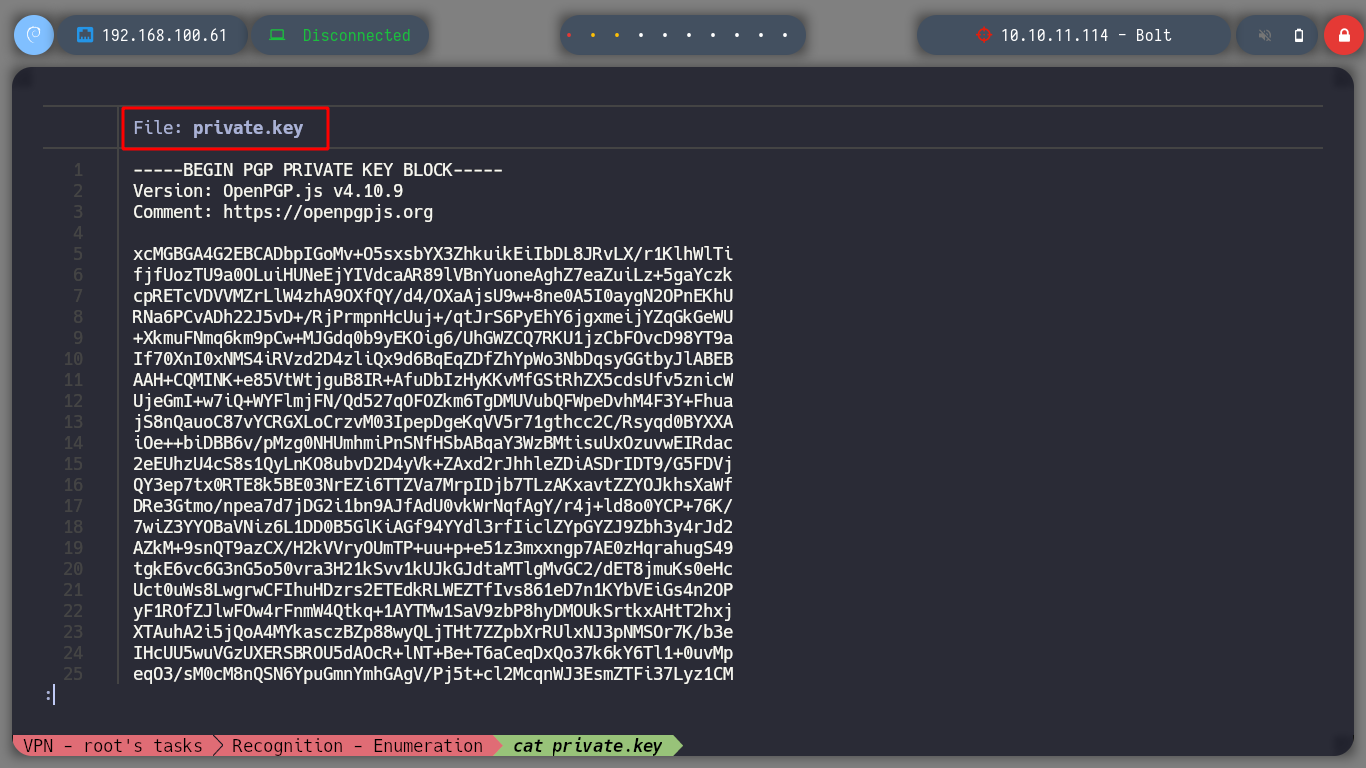Click key line starting 7wiZ3YYOBaVNiz6L
Screen dimensions: 1366x768
[x=433, y=527]
